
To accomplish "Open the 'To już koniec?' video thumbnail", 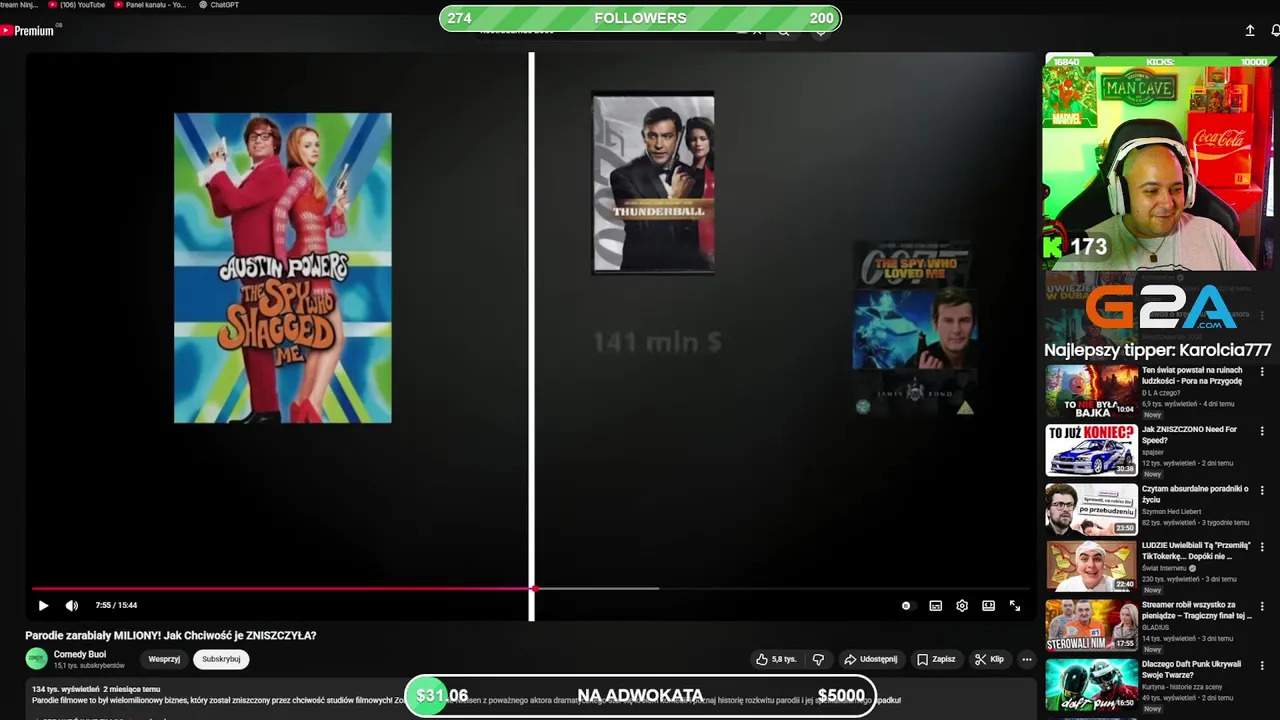I will click(x=1092, y=450).
